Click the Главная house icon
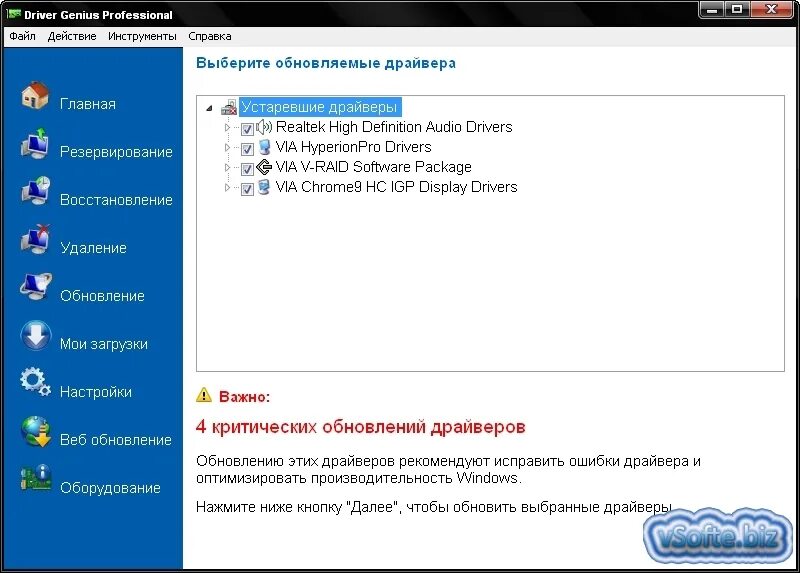 point(35,95)
